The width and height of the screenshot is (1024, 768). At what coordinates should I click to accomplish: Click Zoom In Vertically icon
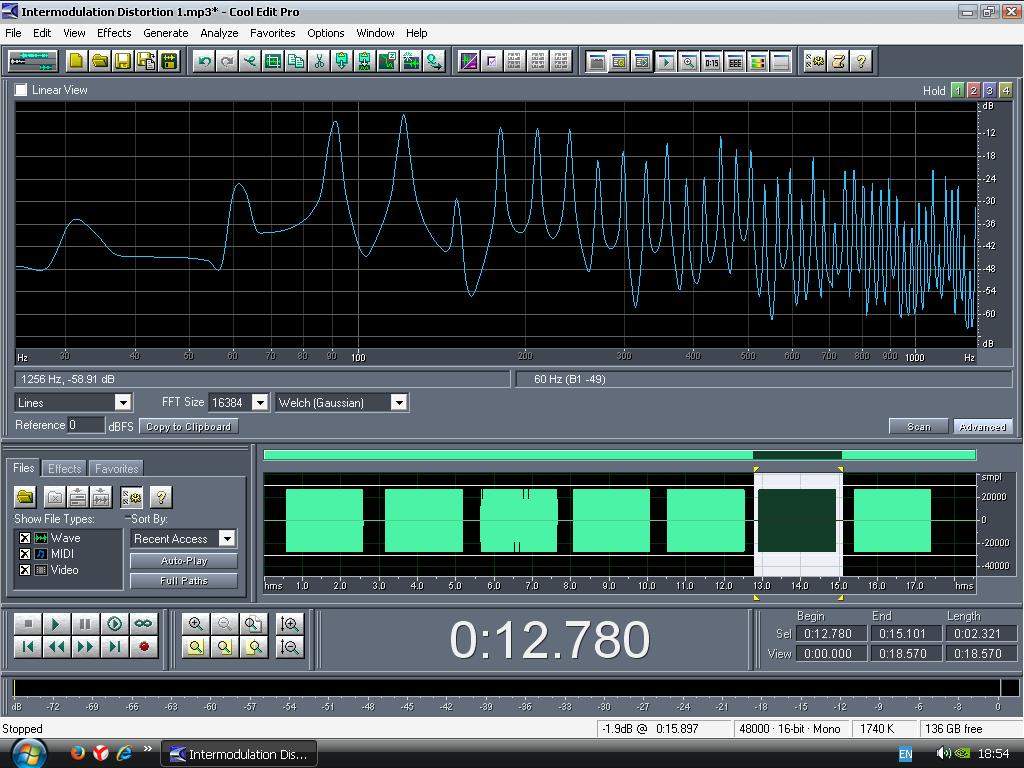[x=289, y=624]
